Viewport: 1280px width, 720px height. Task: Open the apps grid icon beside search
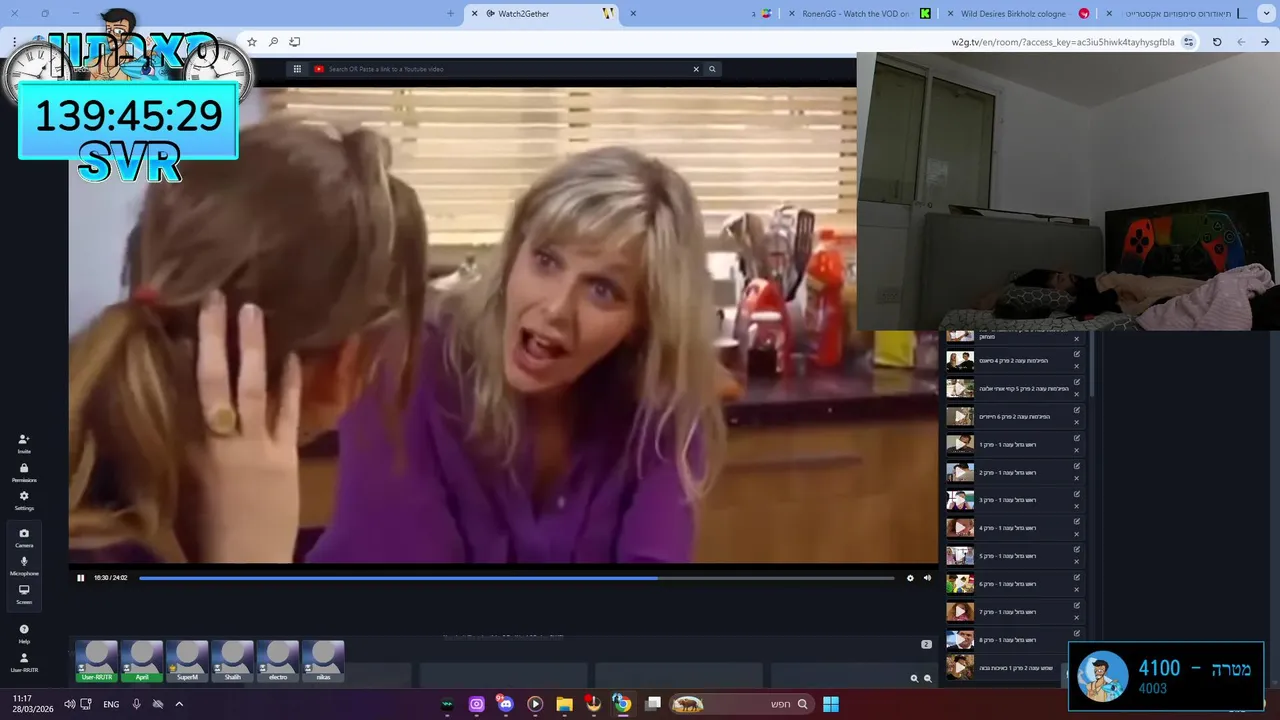click(x=297, y=69)
